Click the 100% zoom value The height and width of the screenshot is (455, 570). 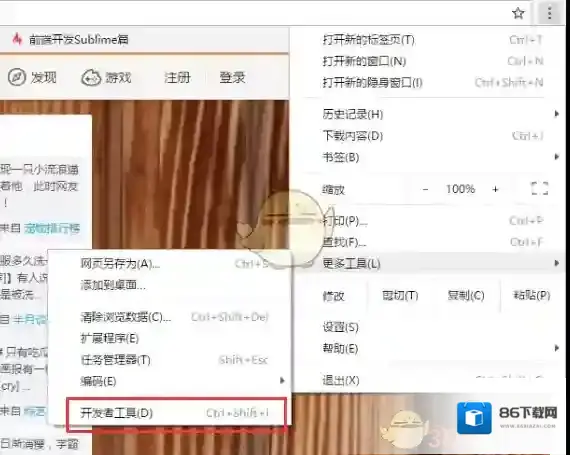pyautogui.click(x=461, y=189)
